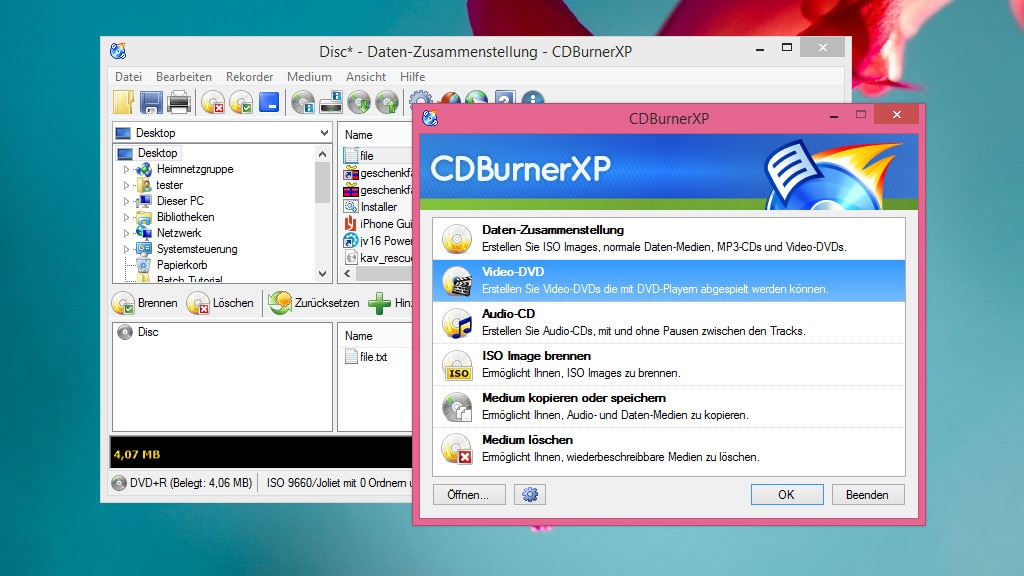The image size is (1024, 576).
Task: Confirm with the OK button
Action: pos(786,494)
